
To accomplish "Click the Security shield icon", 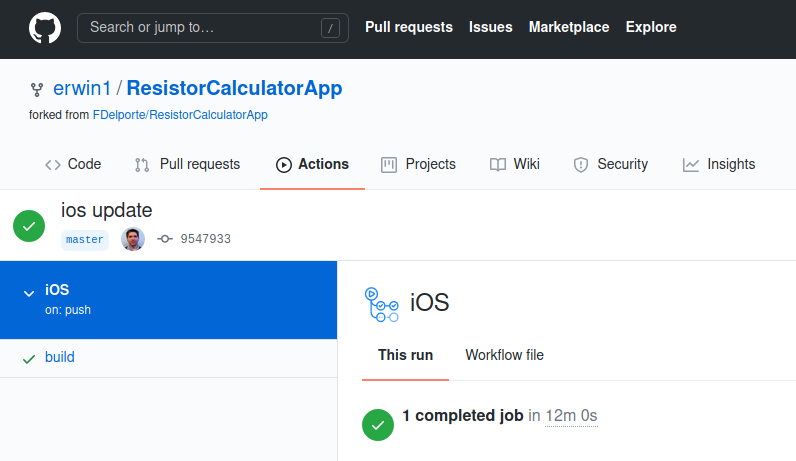I will (x=581, y=164).
